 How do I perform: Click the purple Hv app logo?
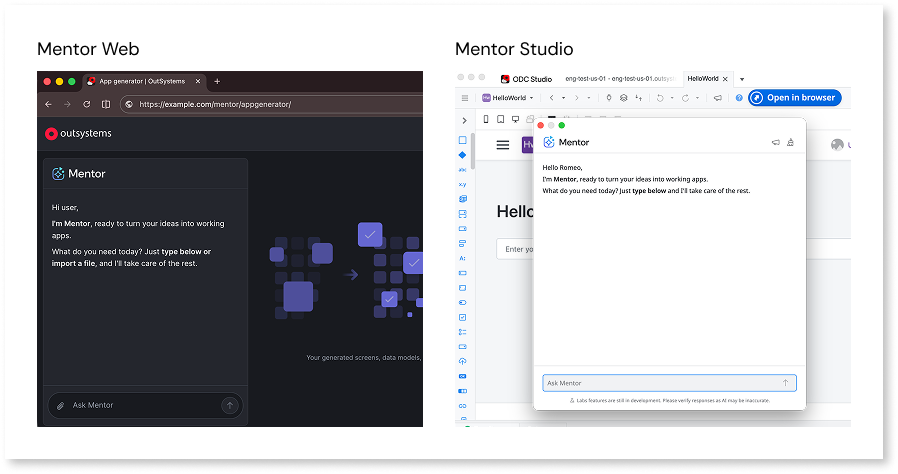tap(527, 145)
